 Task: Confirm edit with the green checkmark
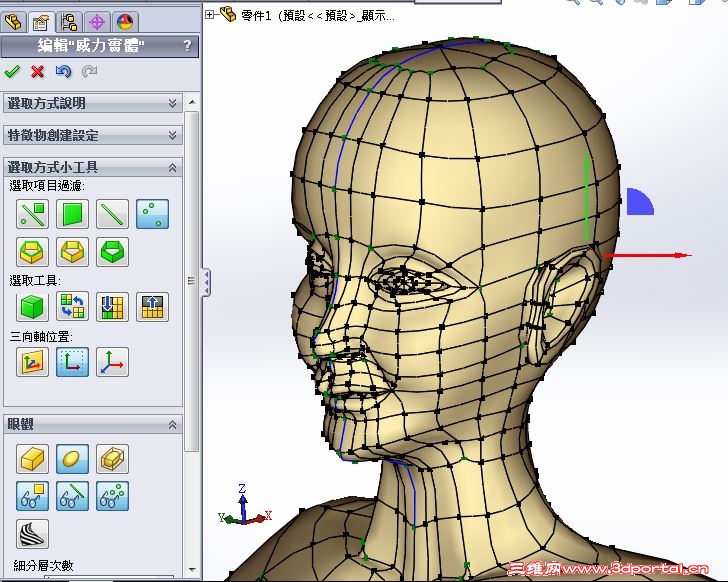pos(12,71)
